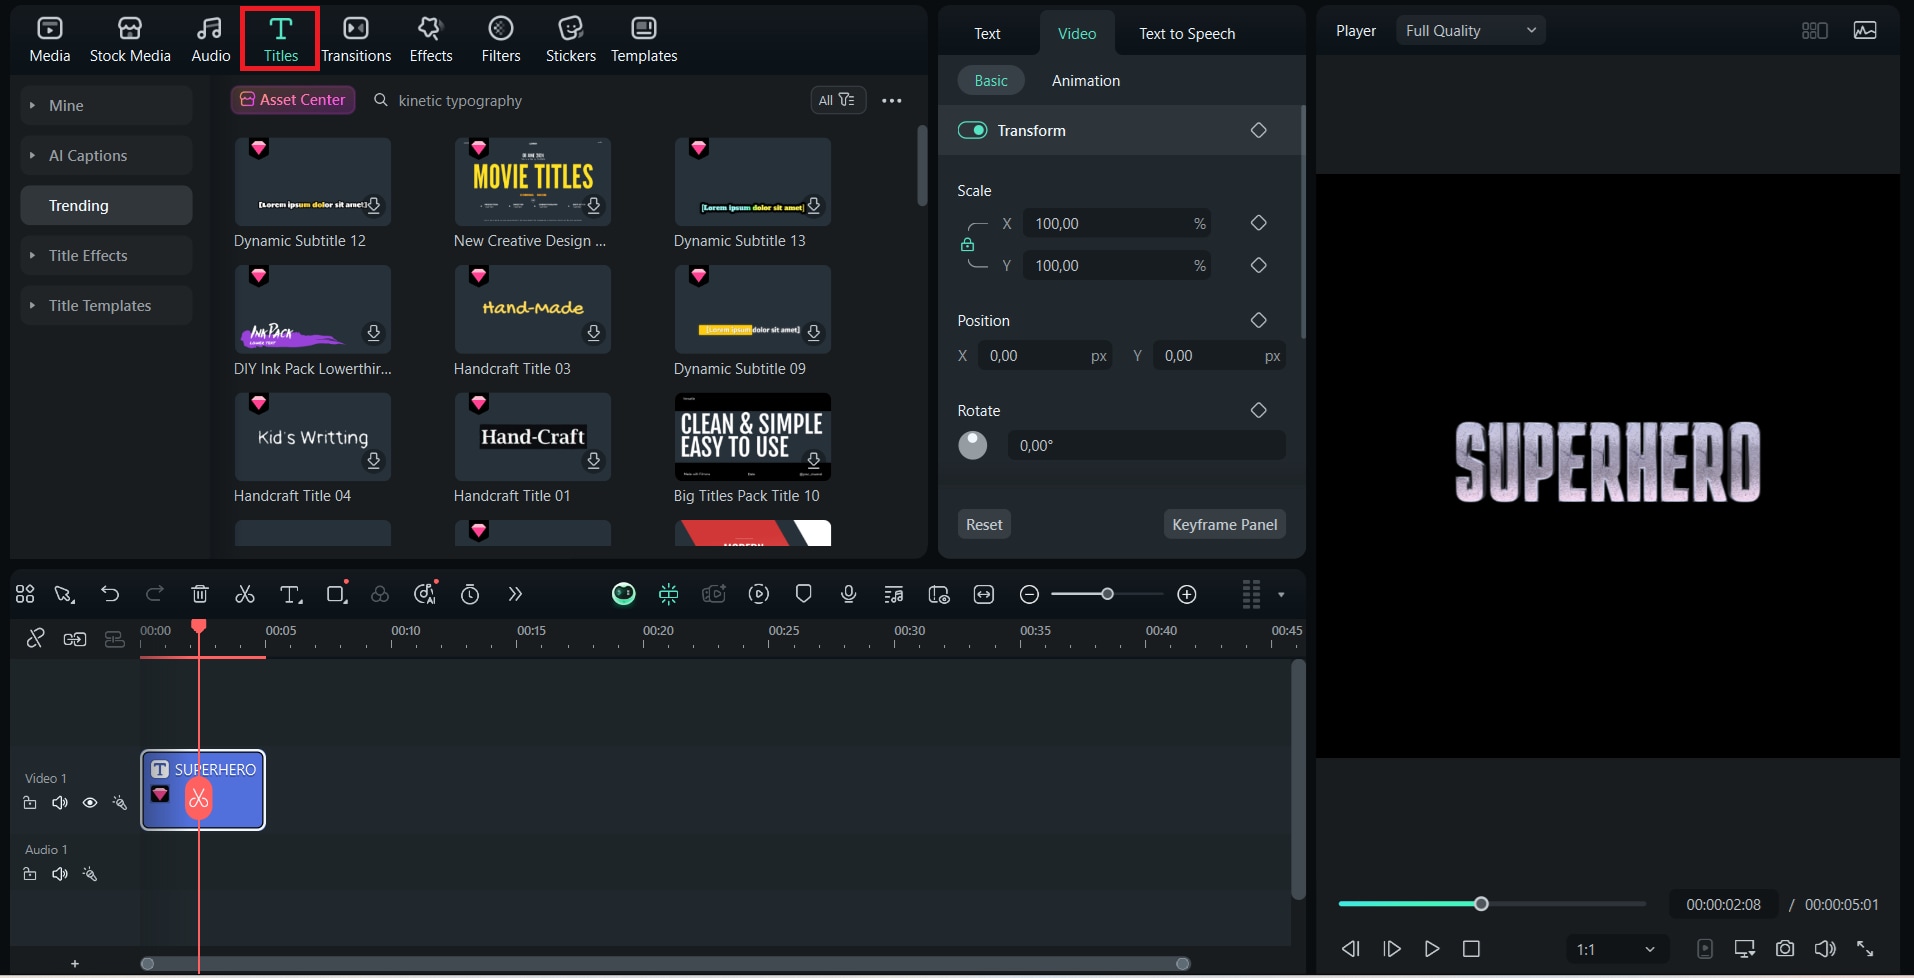
Task: Click the Speed timer icon
Action: (x=470, y=594)
